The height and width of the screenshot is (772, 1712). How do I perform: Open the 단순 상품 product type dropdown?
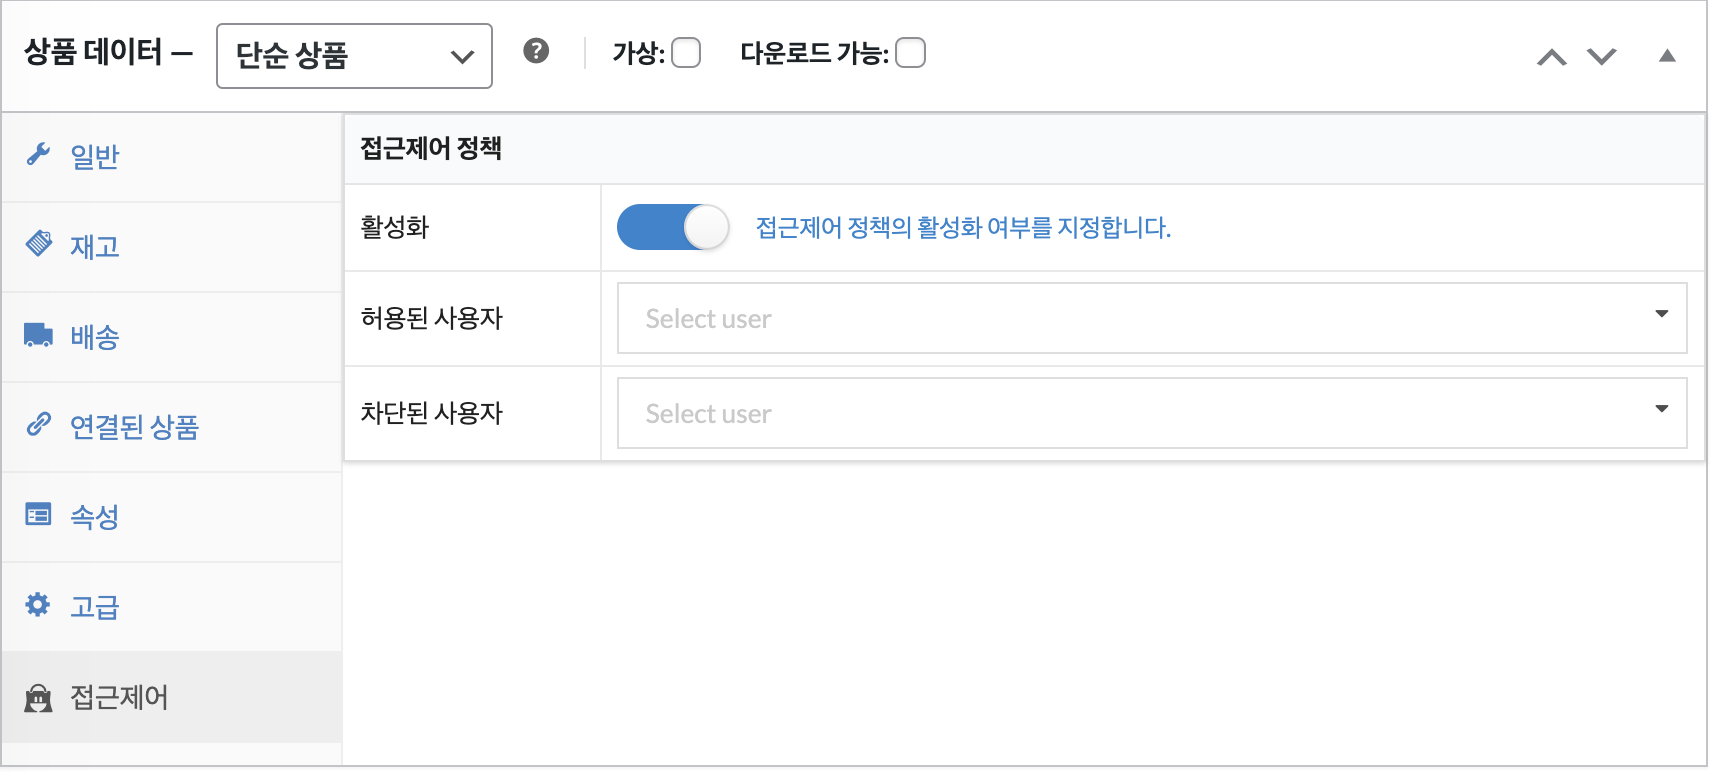(x=354, y=56)
